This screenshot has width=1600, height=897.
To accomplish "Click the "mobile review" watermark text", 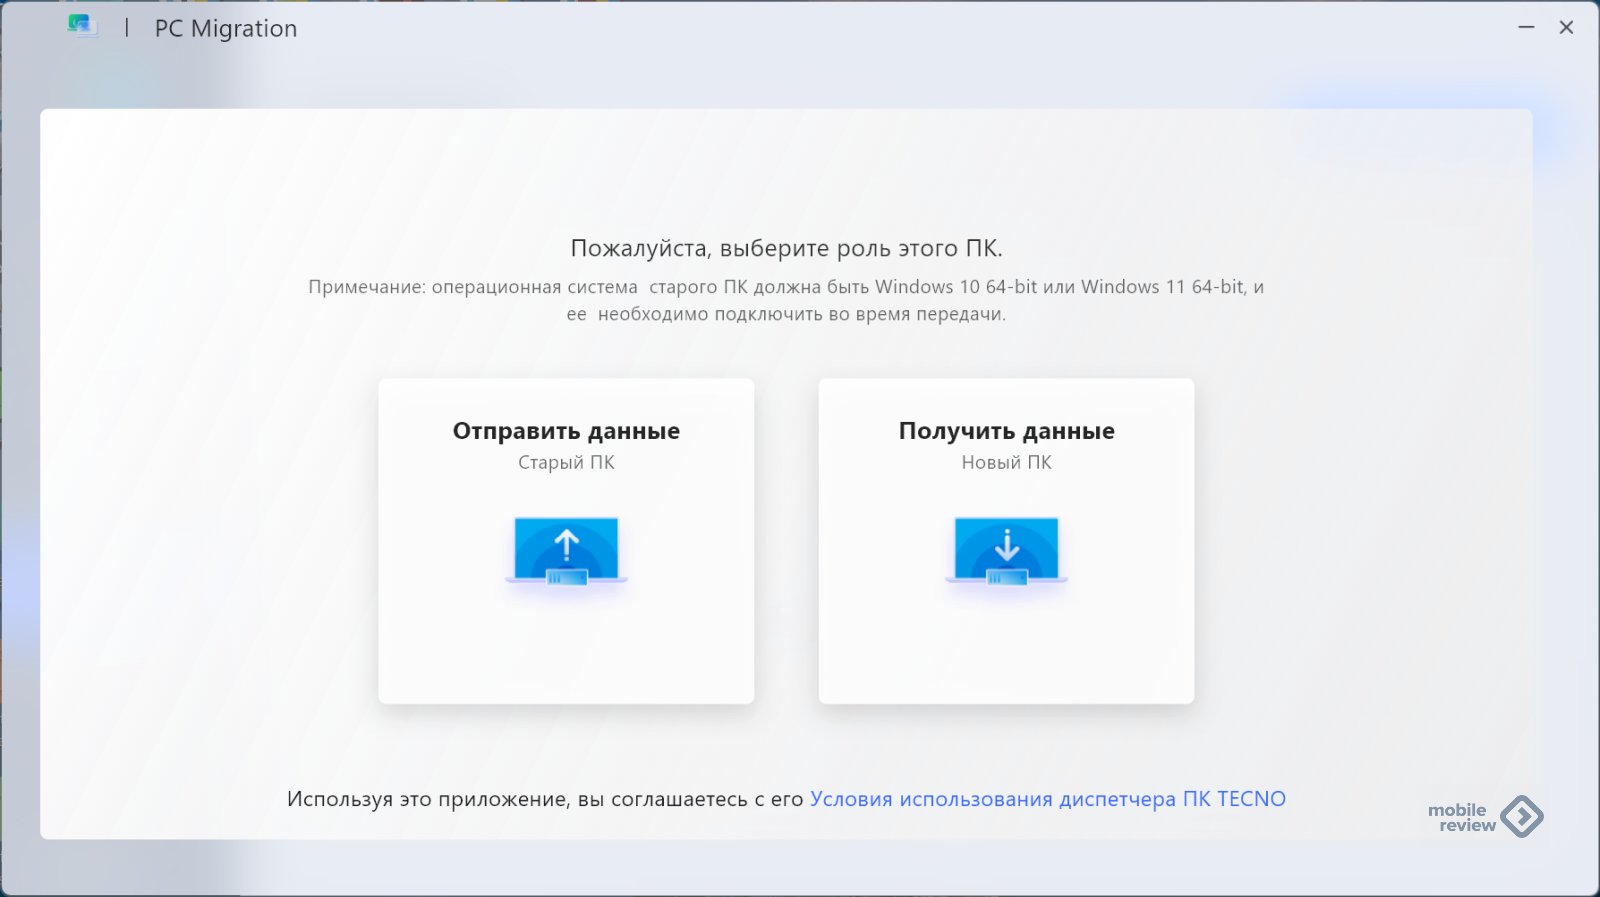I will click(x=1460, y=818).
